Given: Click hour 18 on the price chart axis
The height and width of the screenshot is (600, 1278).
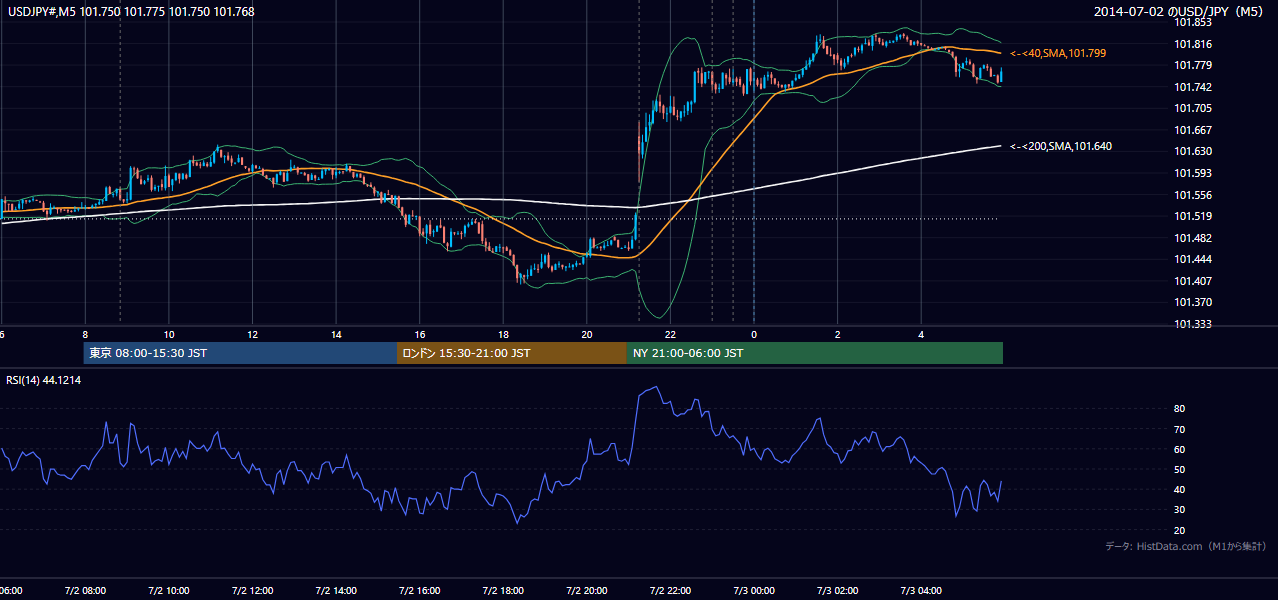Looking at the screenshot, I should tap(503, 335).
